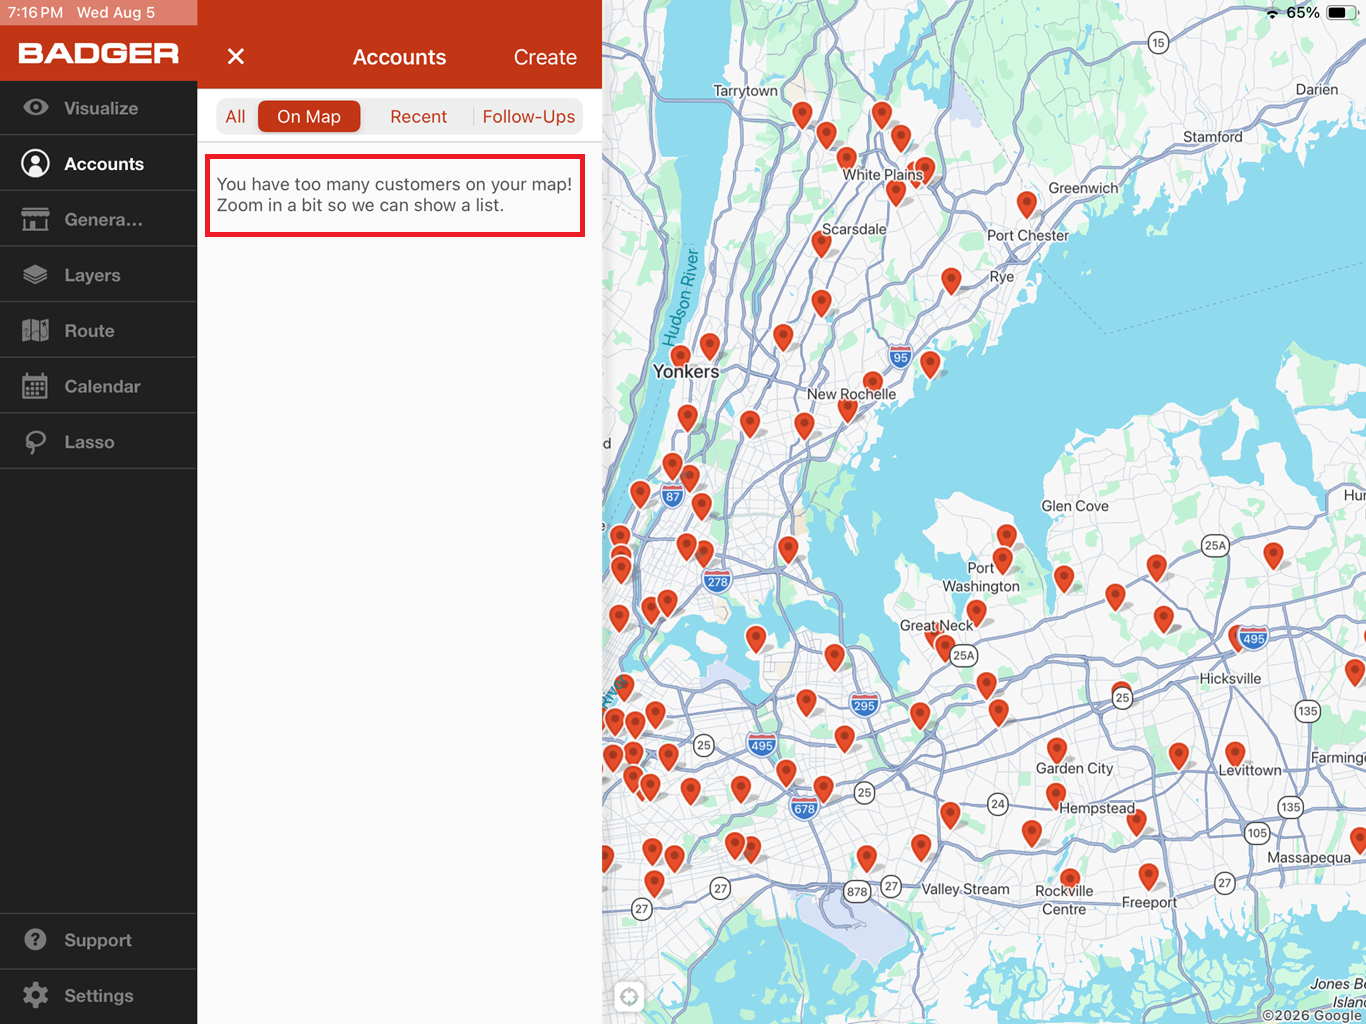This screenshot has height=1024, width=1366.
Task: Open the Support link
Action: point(99,940)
